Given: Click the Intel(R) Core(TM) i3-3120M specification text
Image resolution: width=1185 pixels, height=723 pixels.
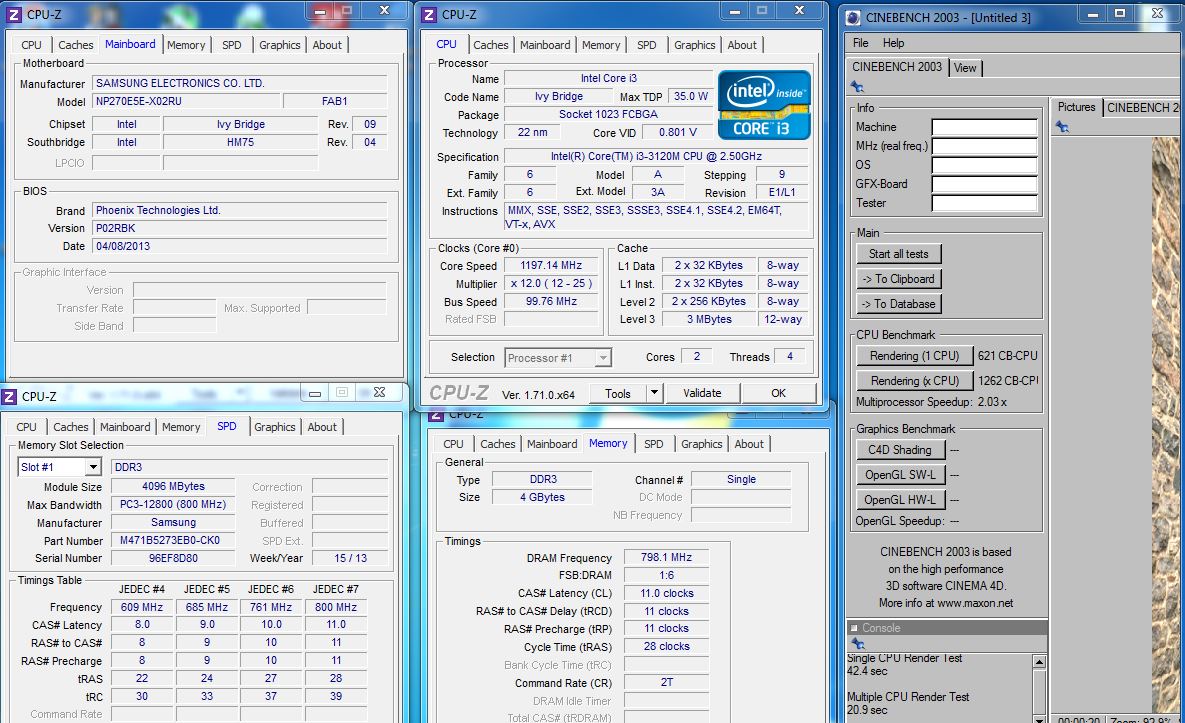Looking at the screenshot, I should (656, 156).
